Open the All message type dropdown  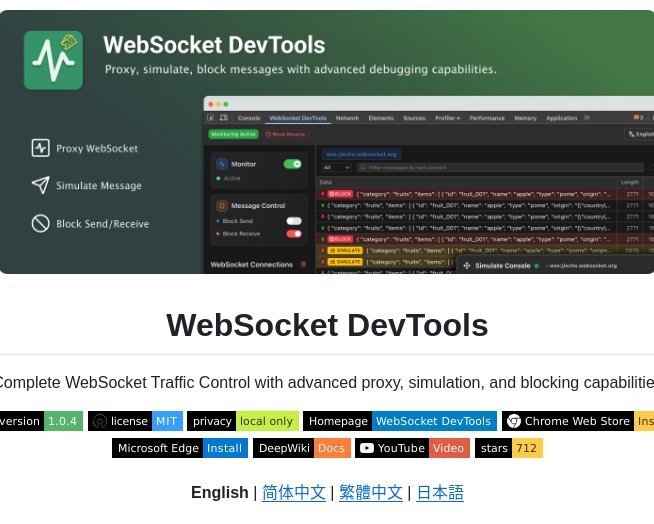point(336,167)
